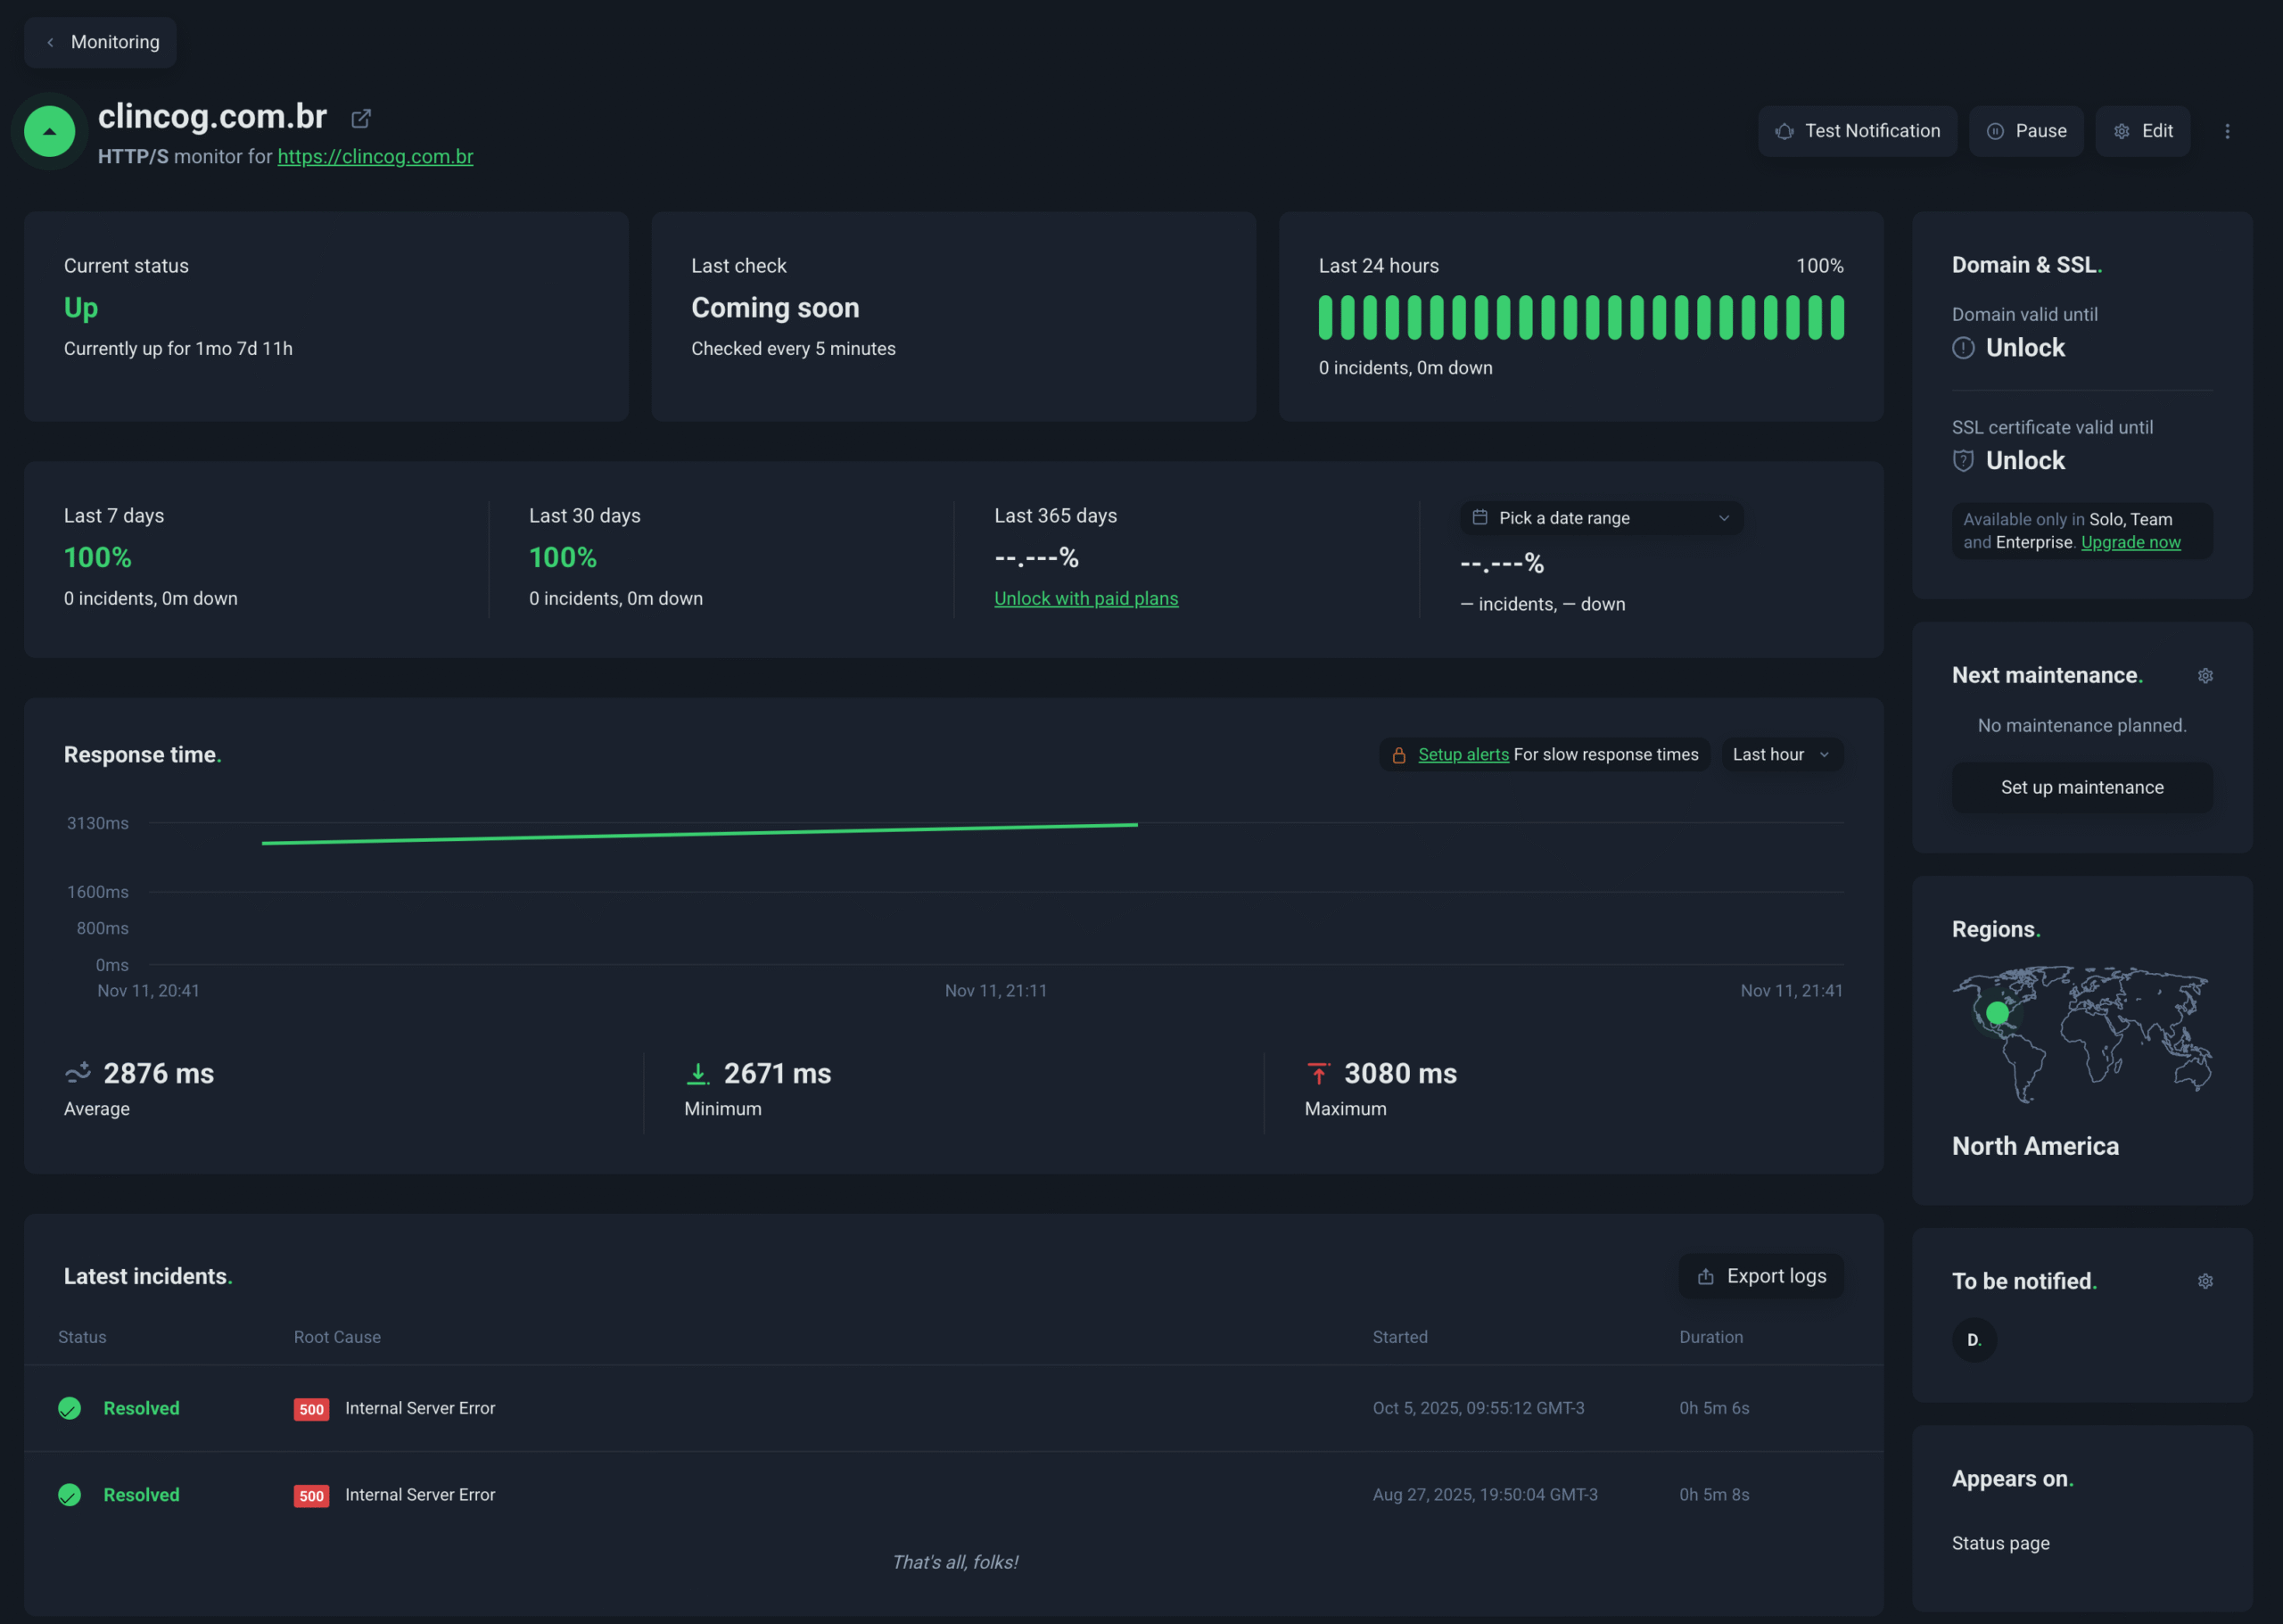
Task: Open To be notified settings gear
Action: tap(2205, 1281)
